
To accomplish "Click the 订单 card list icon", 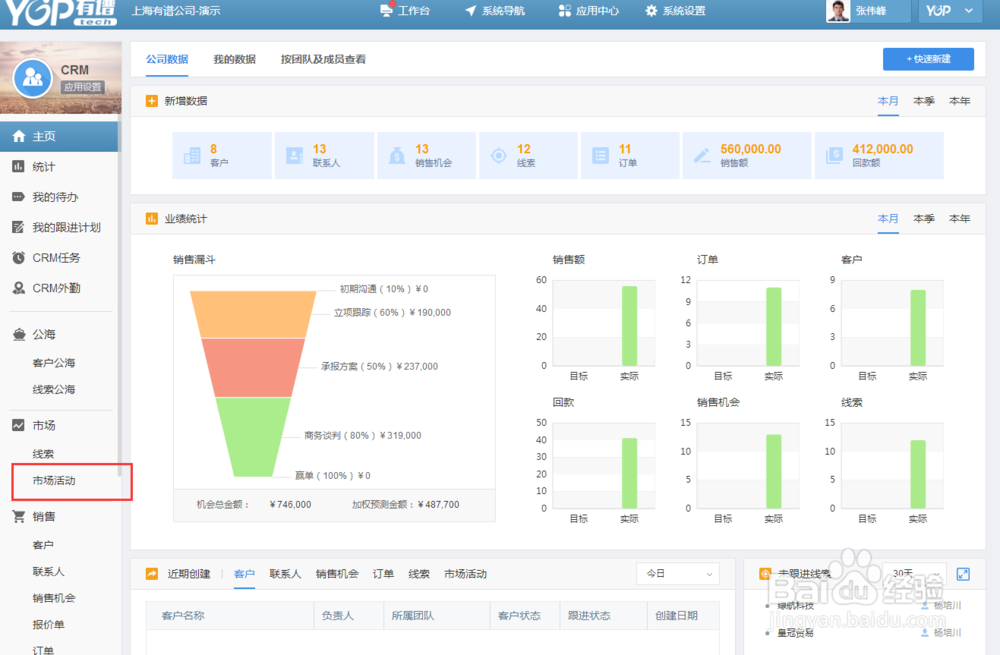I will [x=600, y=156].
